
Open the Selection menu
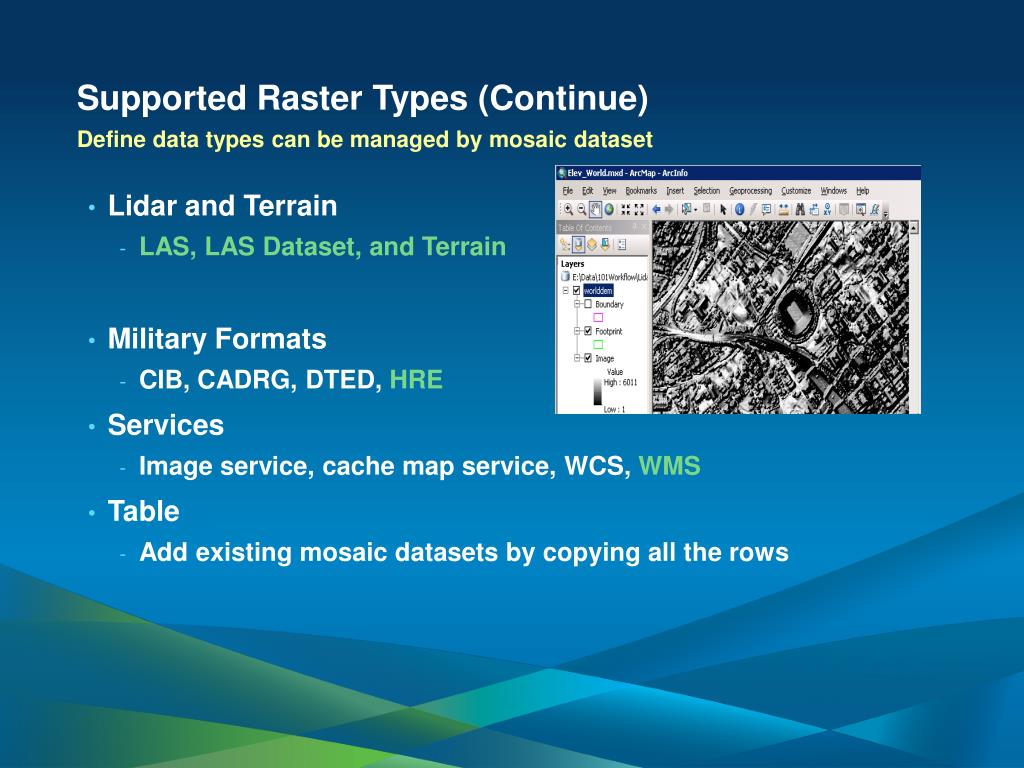pyautogui.click(x=707, y=191)
